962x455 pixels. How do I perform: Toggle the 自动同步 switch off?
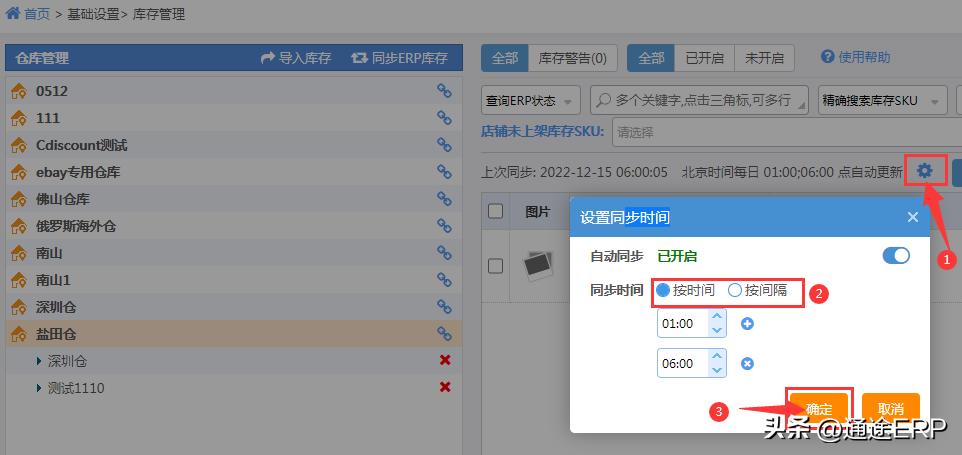tap(896, 256)
